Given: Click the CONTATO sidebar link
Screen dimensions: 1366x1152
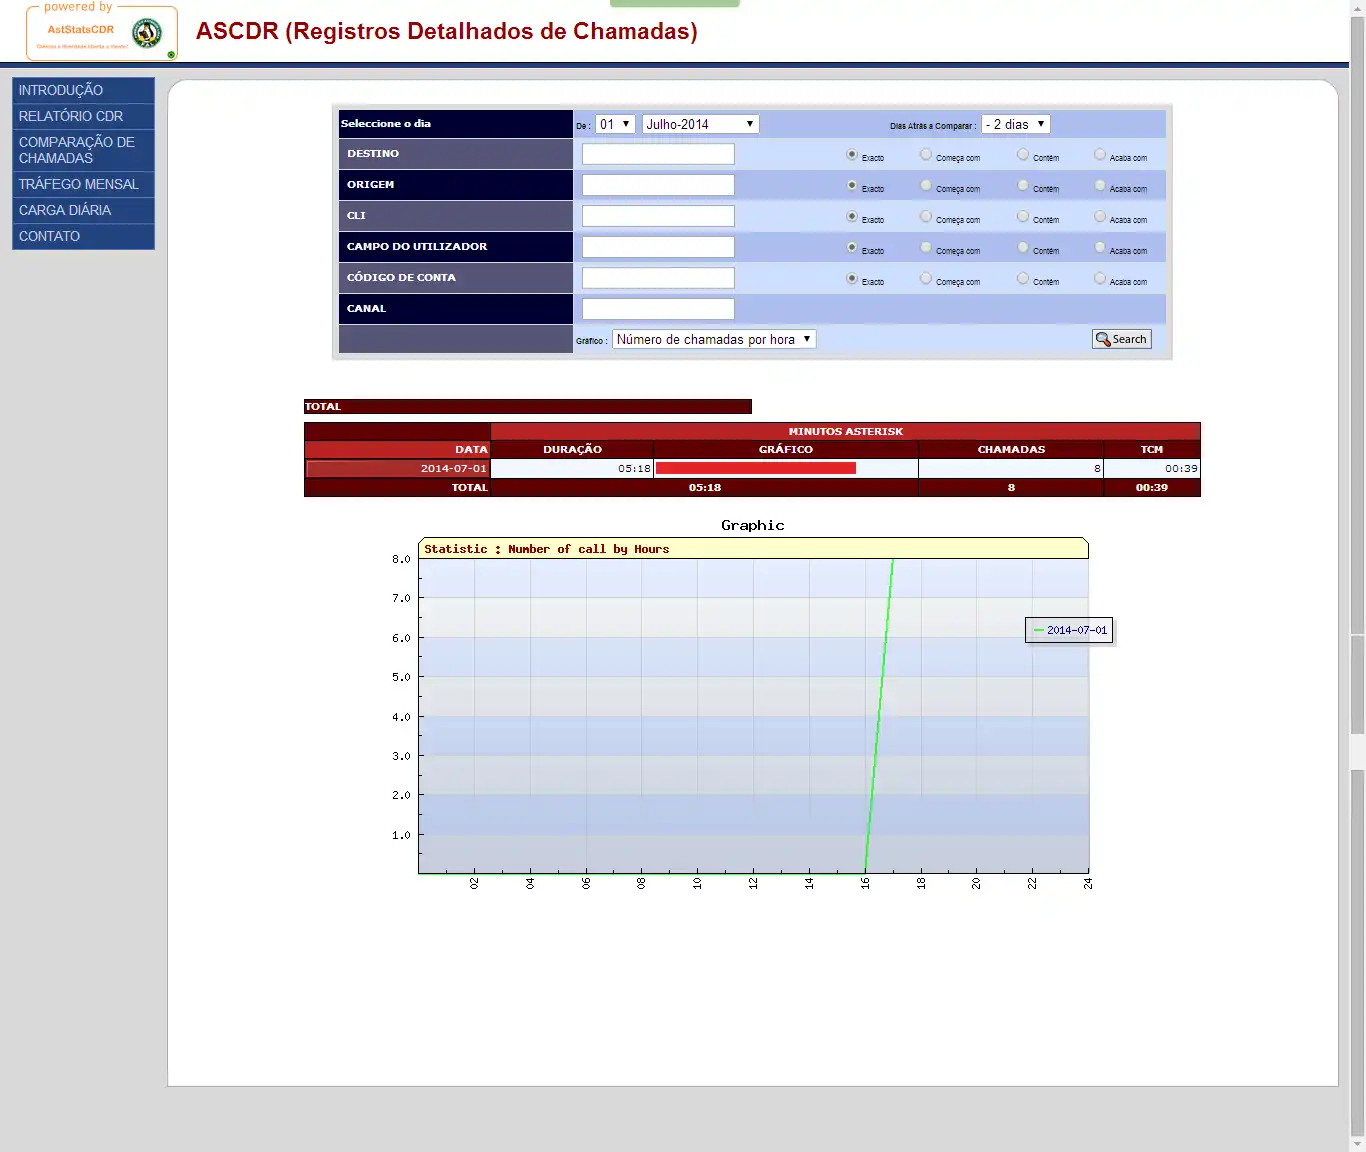Looking at the screenshot, I should coord(83,236).
